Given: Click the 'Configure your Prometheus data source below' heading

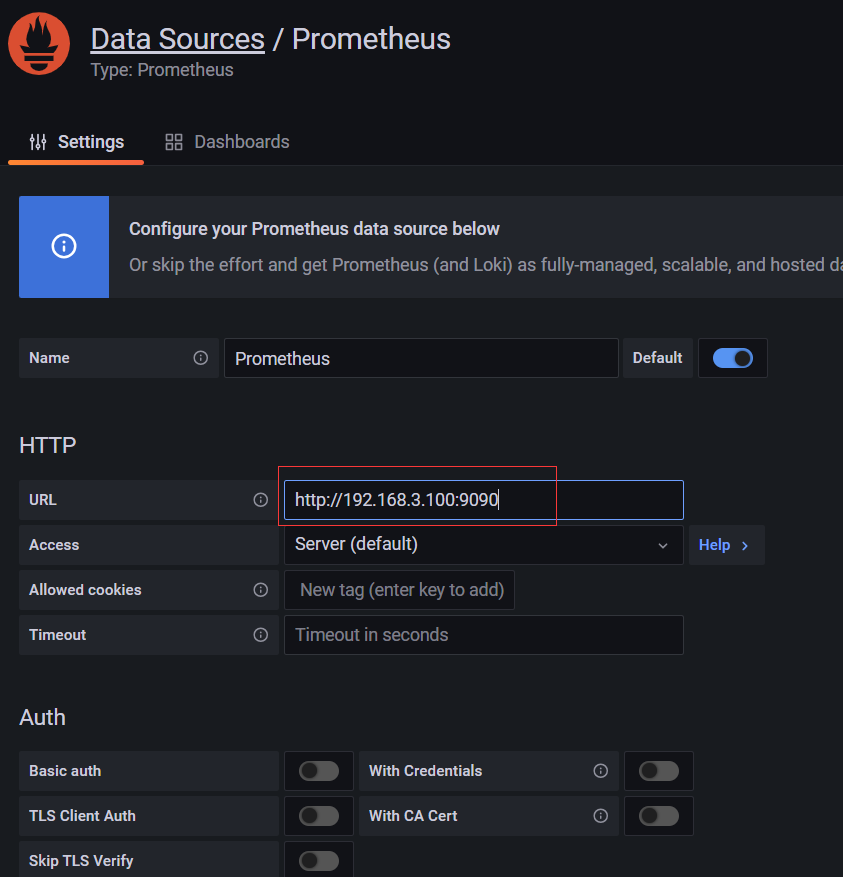Looking at the screenshot, I should pyautogui.click(x=314, y=229).
